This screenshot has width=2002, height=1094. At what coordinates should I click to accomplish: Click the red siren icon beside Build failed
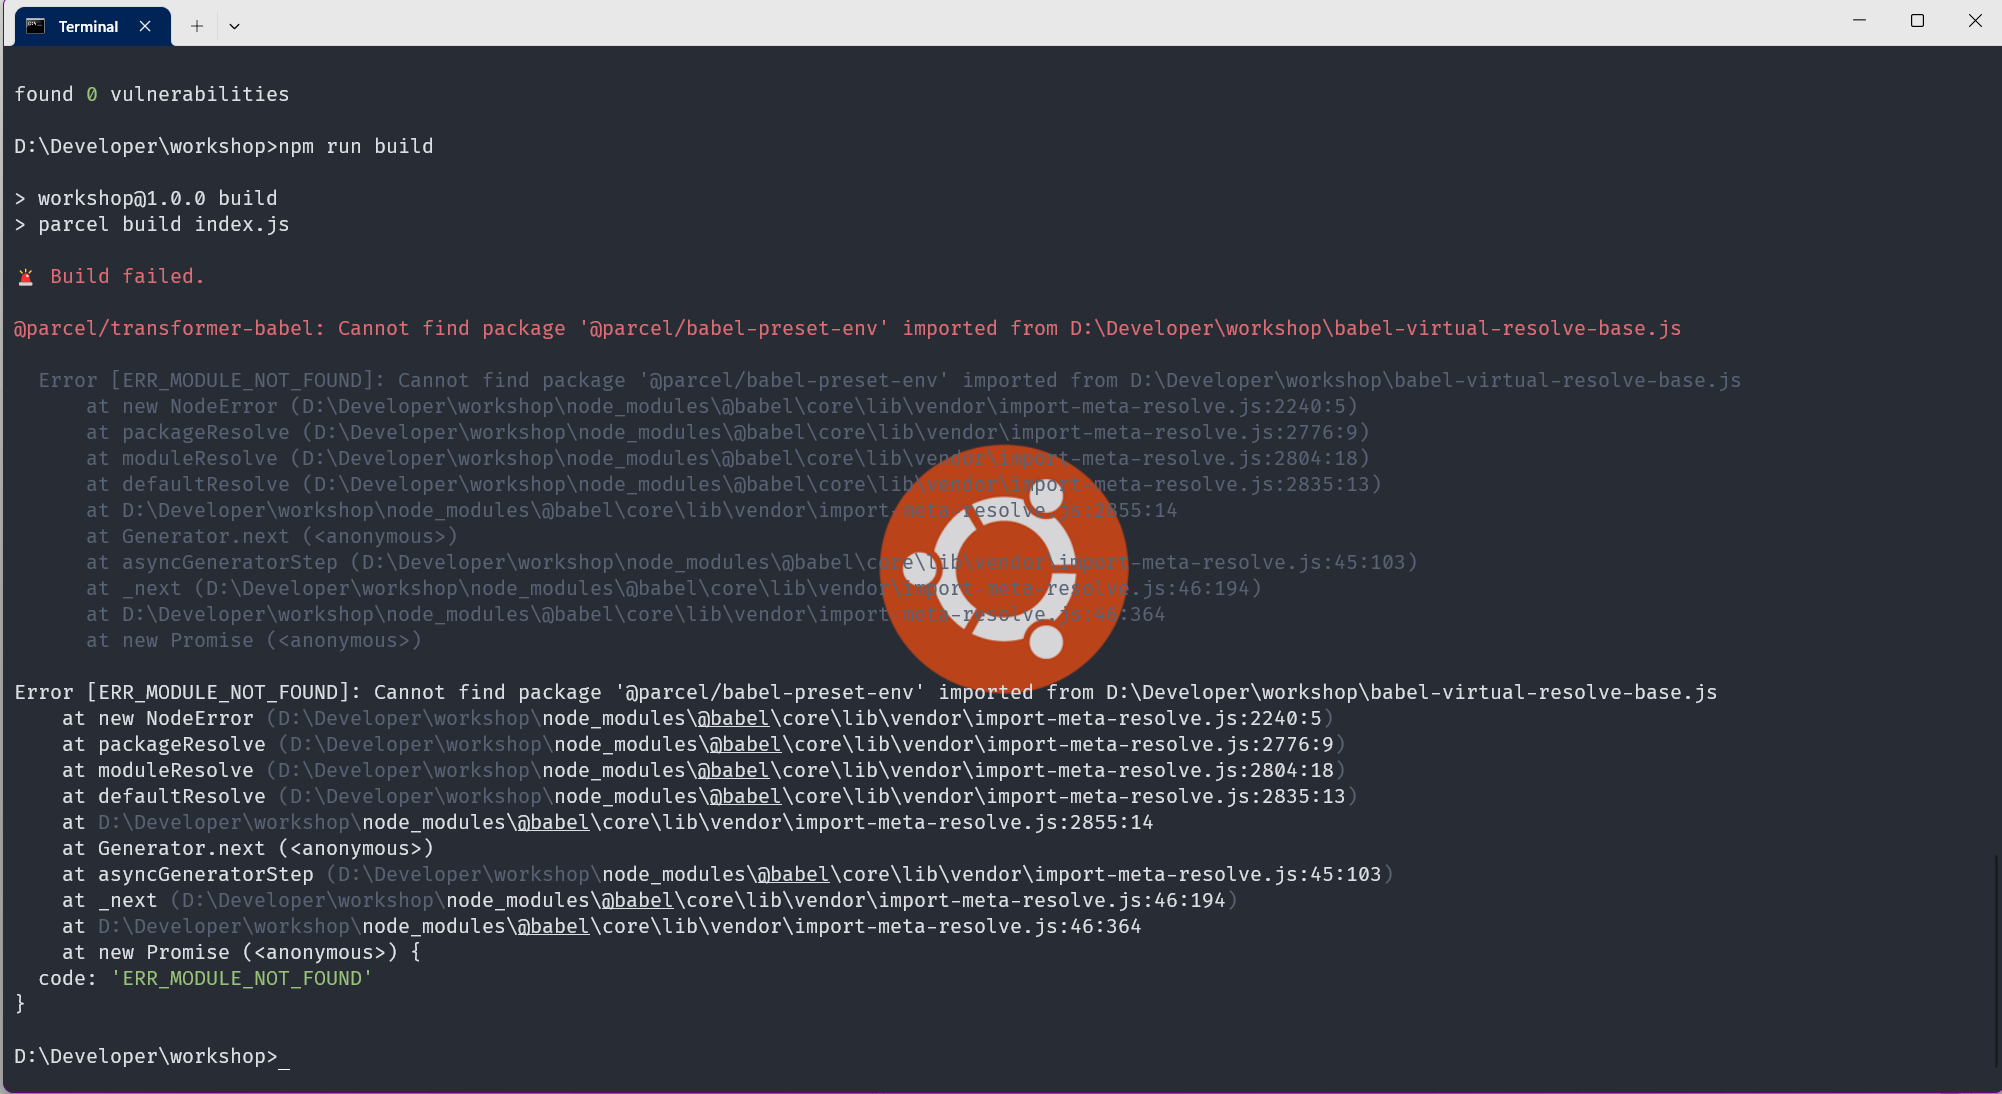click(x=26, y=277)
